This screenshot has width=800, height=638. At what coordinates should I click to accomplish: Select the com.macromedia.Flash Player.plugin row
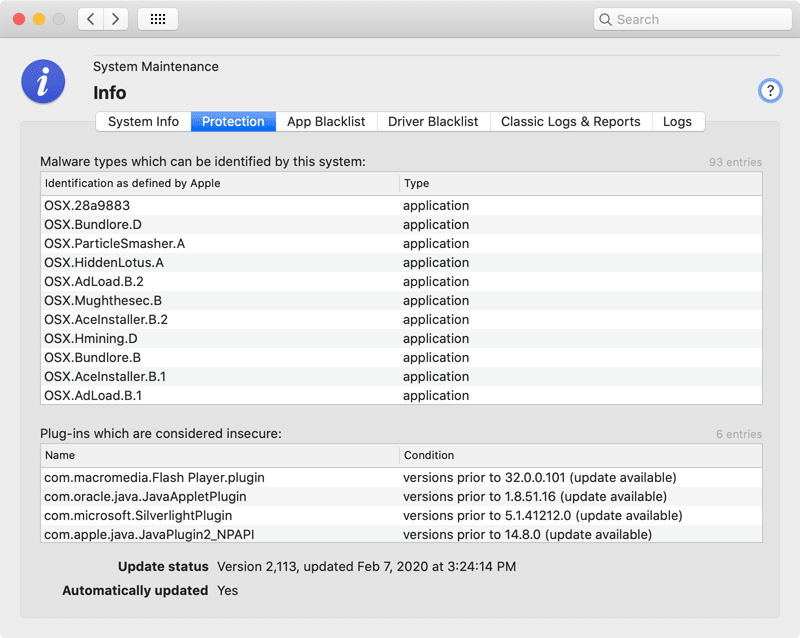coord(402,478)
